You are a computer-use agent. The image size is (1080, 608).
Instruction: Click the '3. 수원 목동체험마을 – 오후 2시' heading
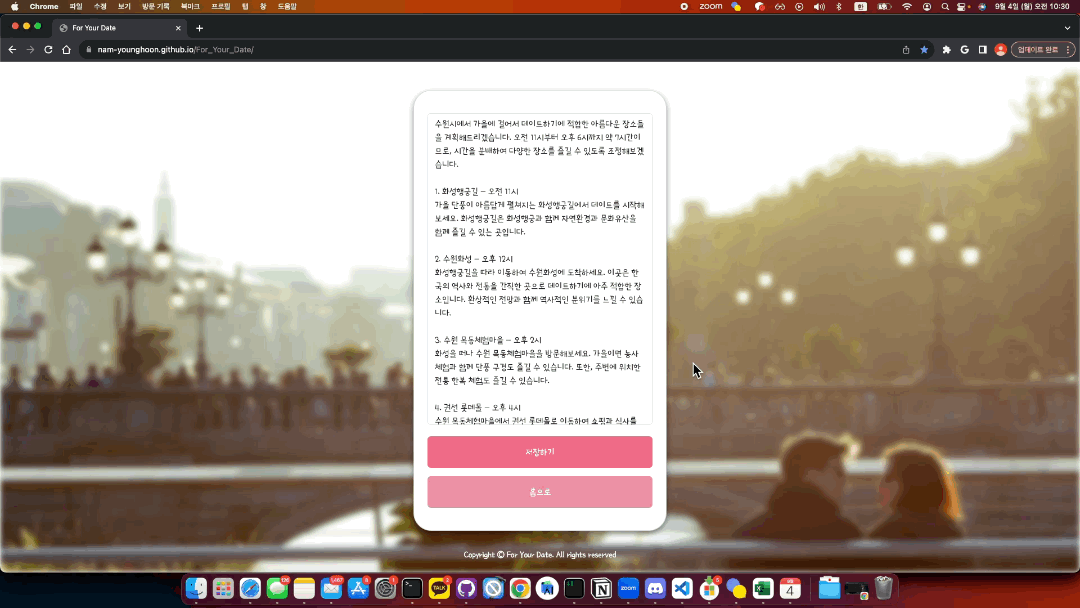[488, 340]
